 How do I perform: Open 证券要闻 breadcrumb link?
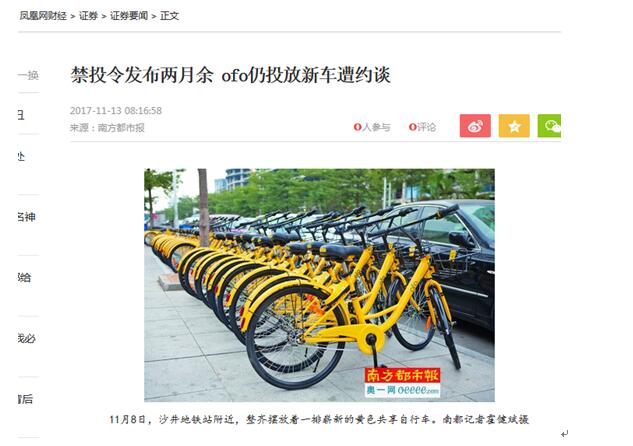129,16
